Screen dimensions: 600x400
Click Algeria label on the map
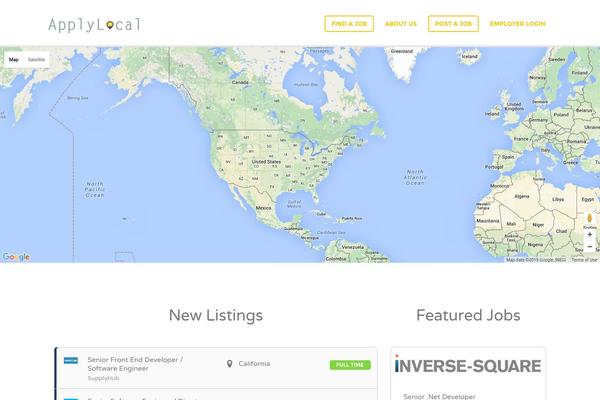click(522, 196)
